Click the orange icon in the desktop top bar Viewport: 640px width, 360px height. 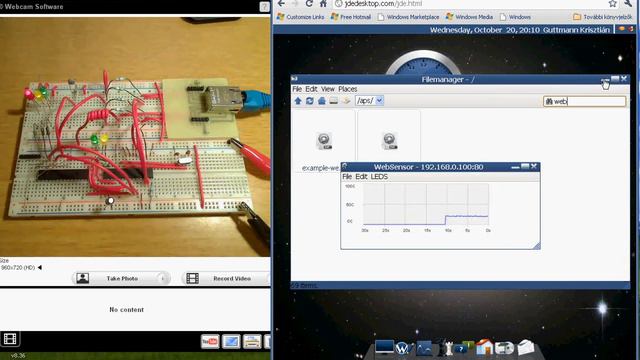click(622, 29)
